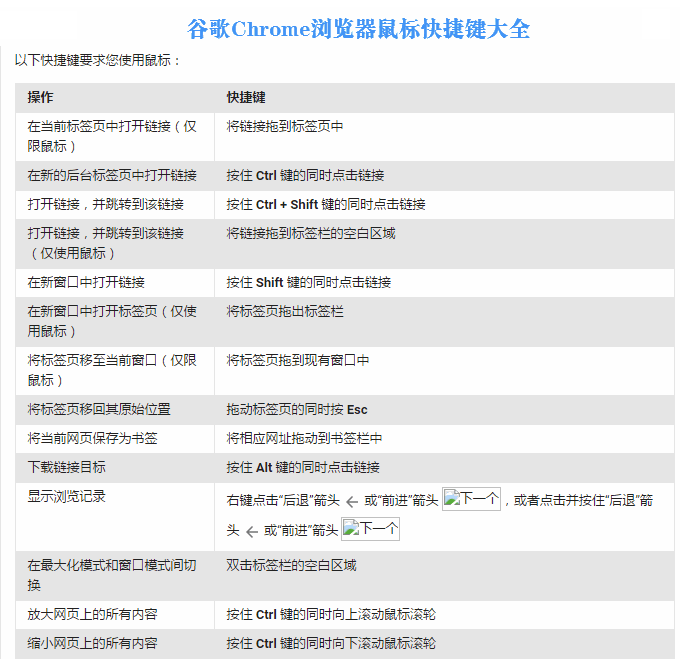Click the cell 缩小网页上的所有内容

tap(115, 643)
